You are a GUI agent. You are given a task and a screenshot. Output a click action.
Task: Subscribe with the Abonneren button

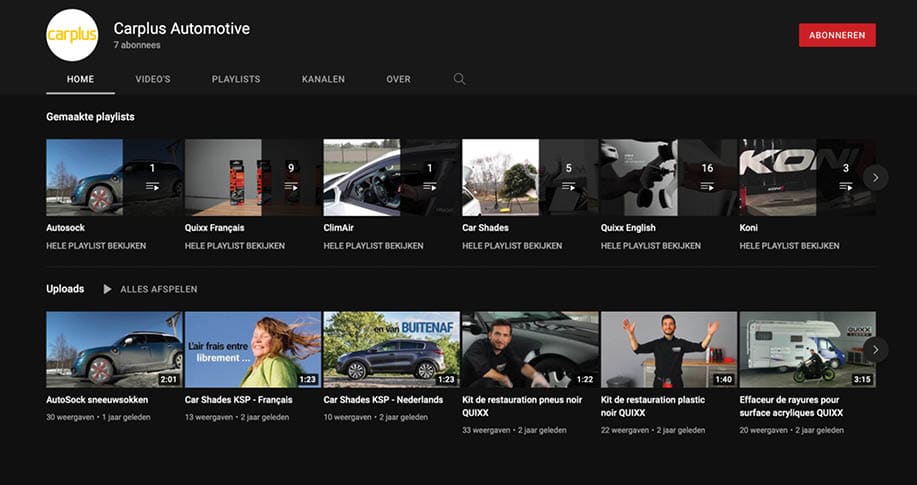pyautogui.click(x=837, y=35)
